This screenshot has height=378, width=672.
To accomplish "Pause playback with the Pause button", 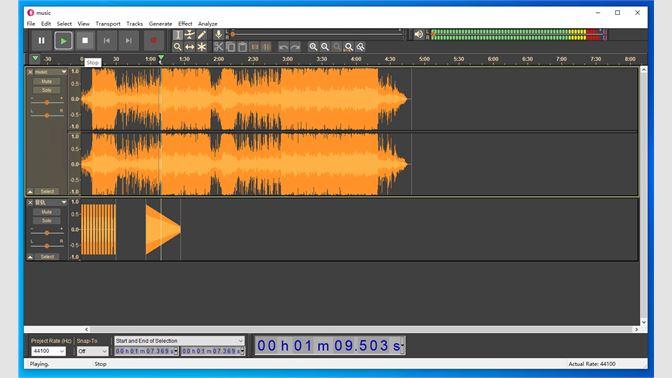I will point(42,41).
